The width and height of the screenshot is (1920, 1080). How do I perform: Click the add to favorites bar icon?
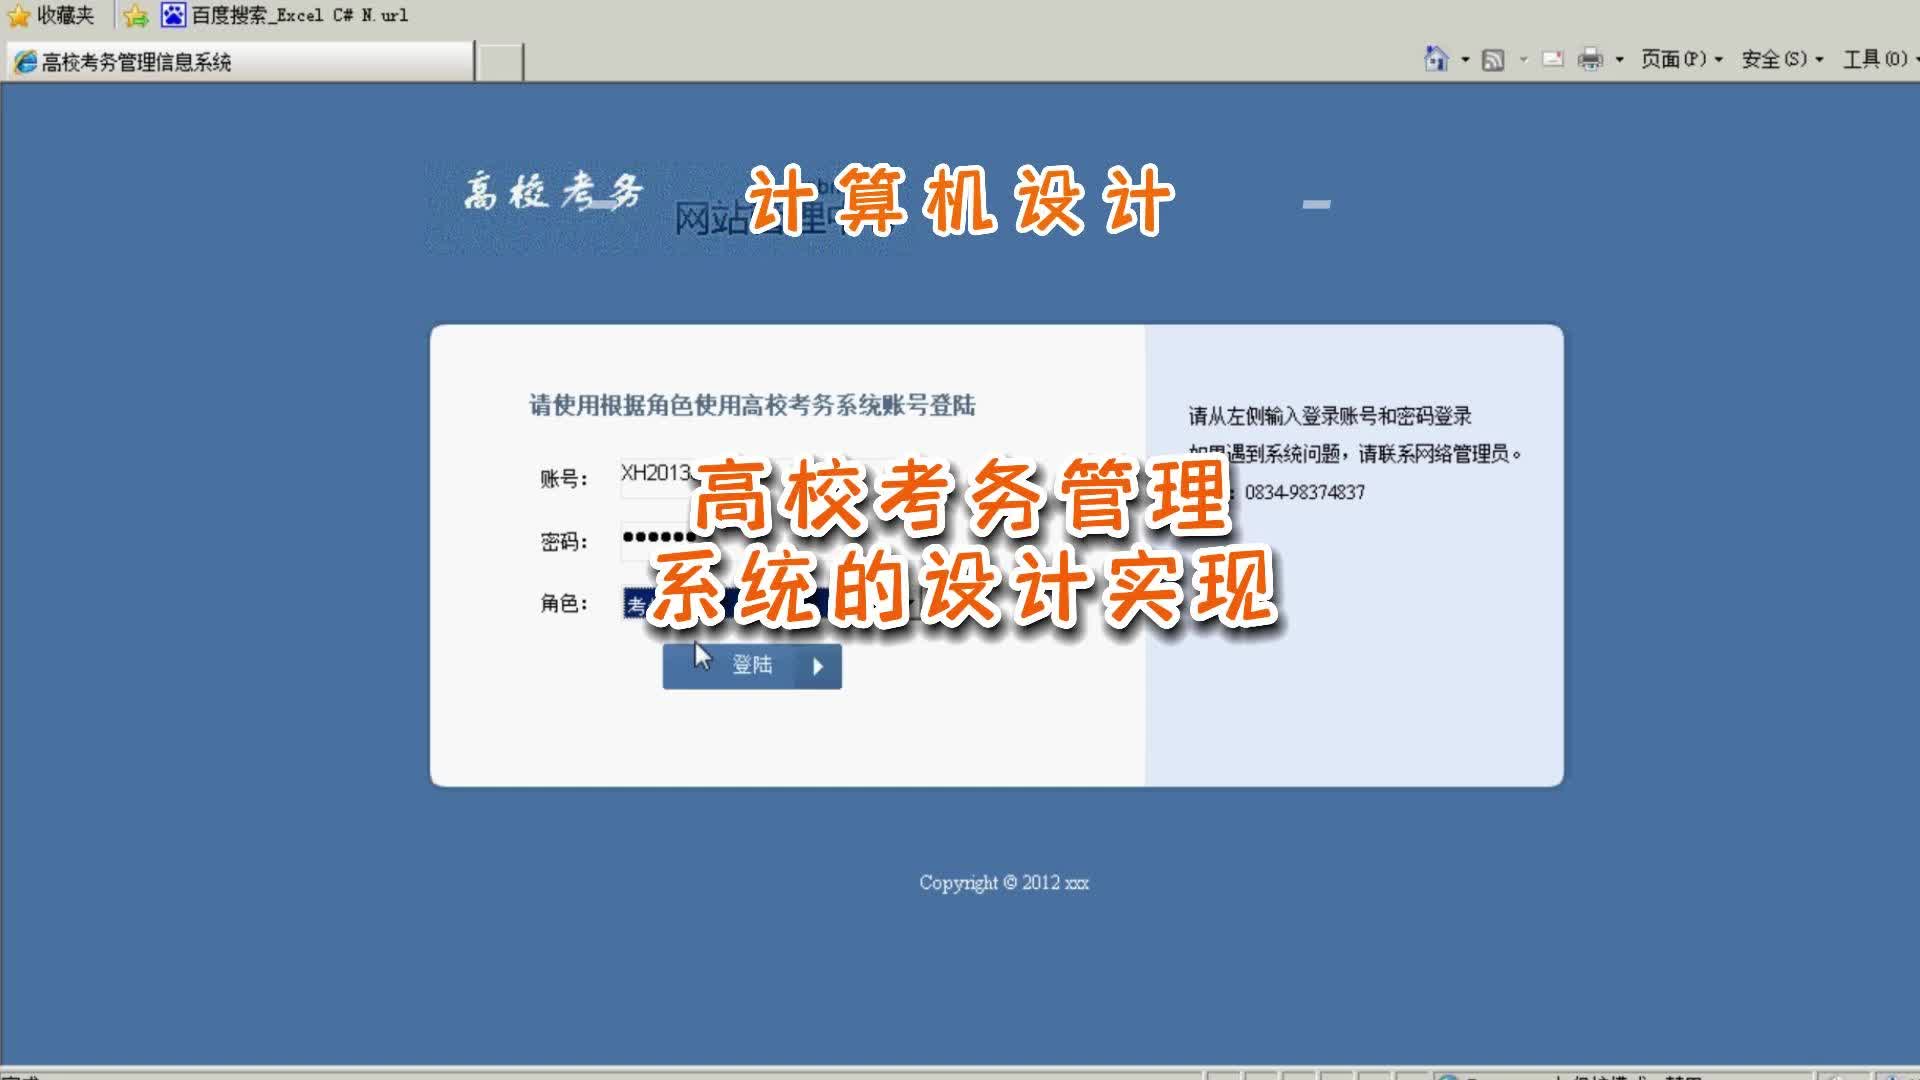(x=136, y=16)
